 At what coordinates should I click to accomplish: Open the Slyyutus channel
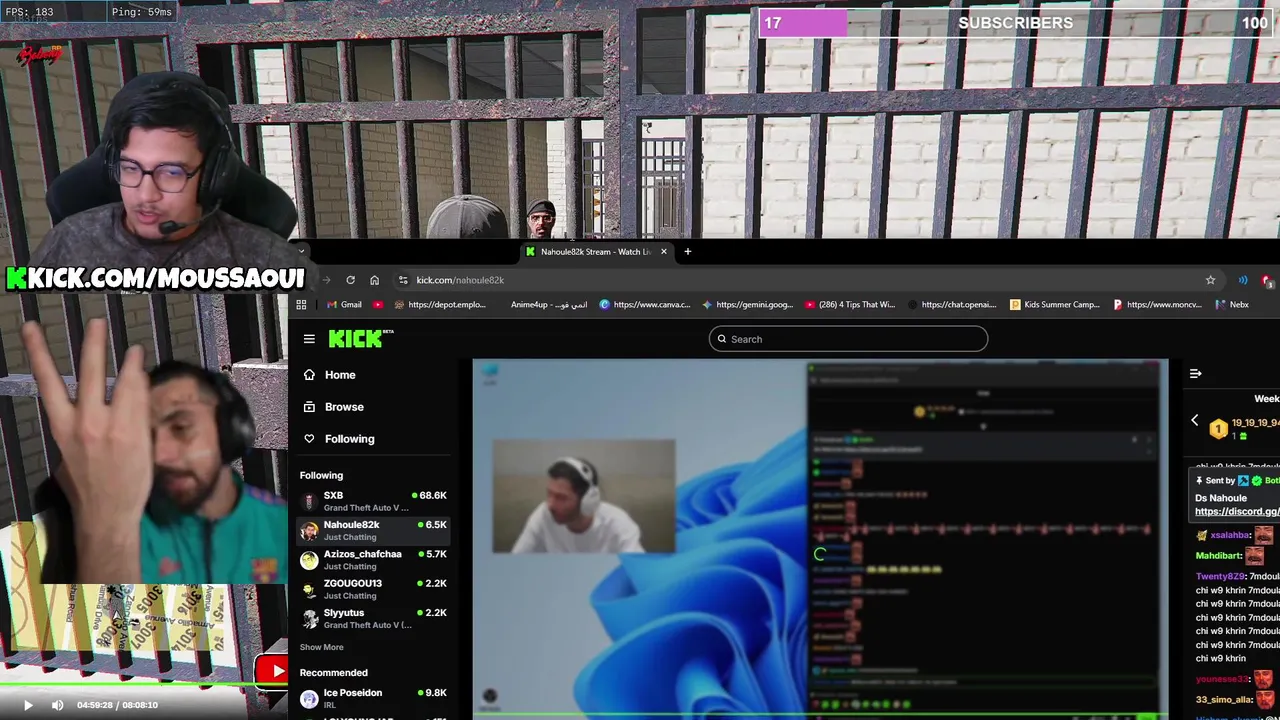[373, 618]
